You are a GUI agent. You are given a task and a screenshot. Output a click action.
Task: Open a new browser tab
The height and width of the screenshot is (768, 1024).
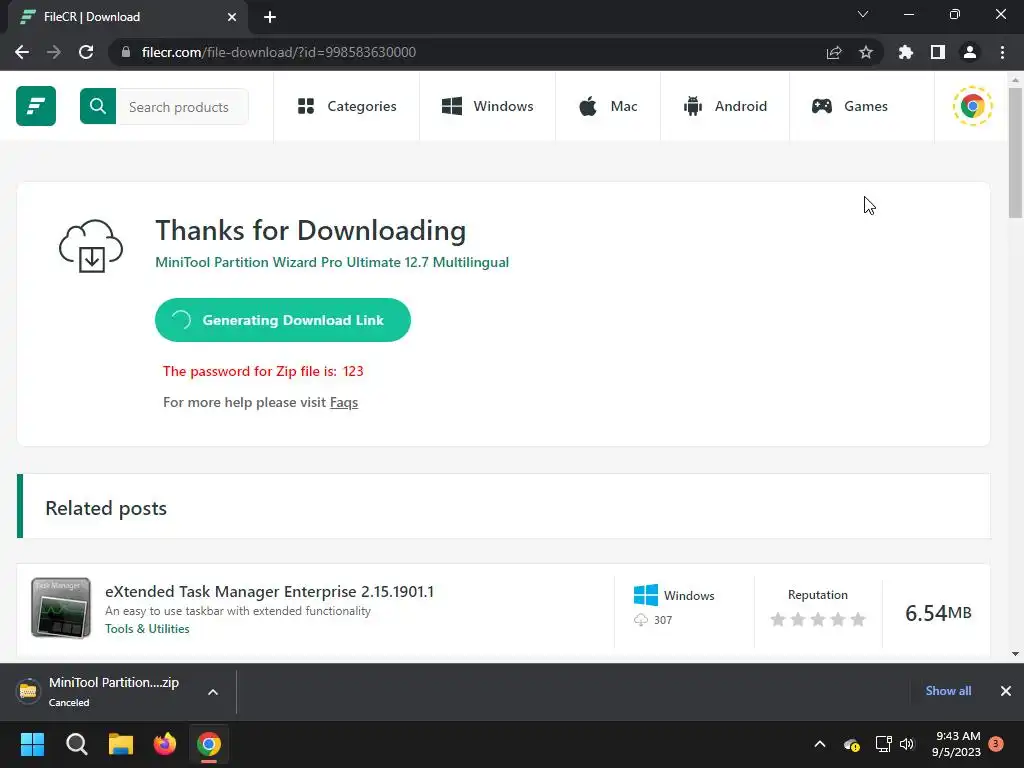click(270, 17)
